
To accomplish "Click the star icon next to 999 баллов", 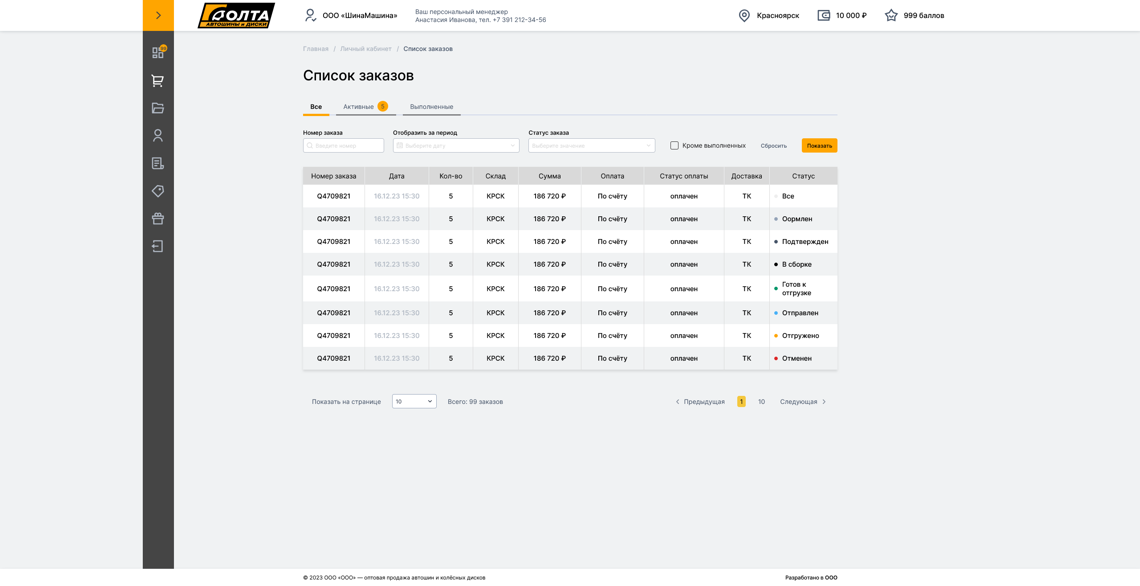I will (891, 15).
